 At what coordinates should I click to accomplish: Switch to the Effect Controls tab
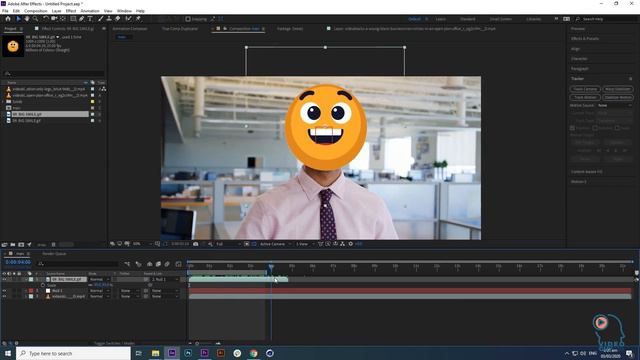67,29
